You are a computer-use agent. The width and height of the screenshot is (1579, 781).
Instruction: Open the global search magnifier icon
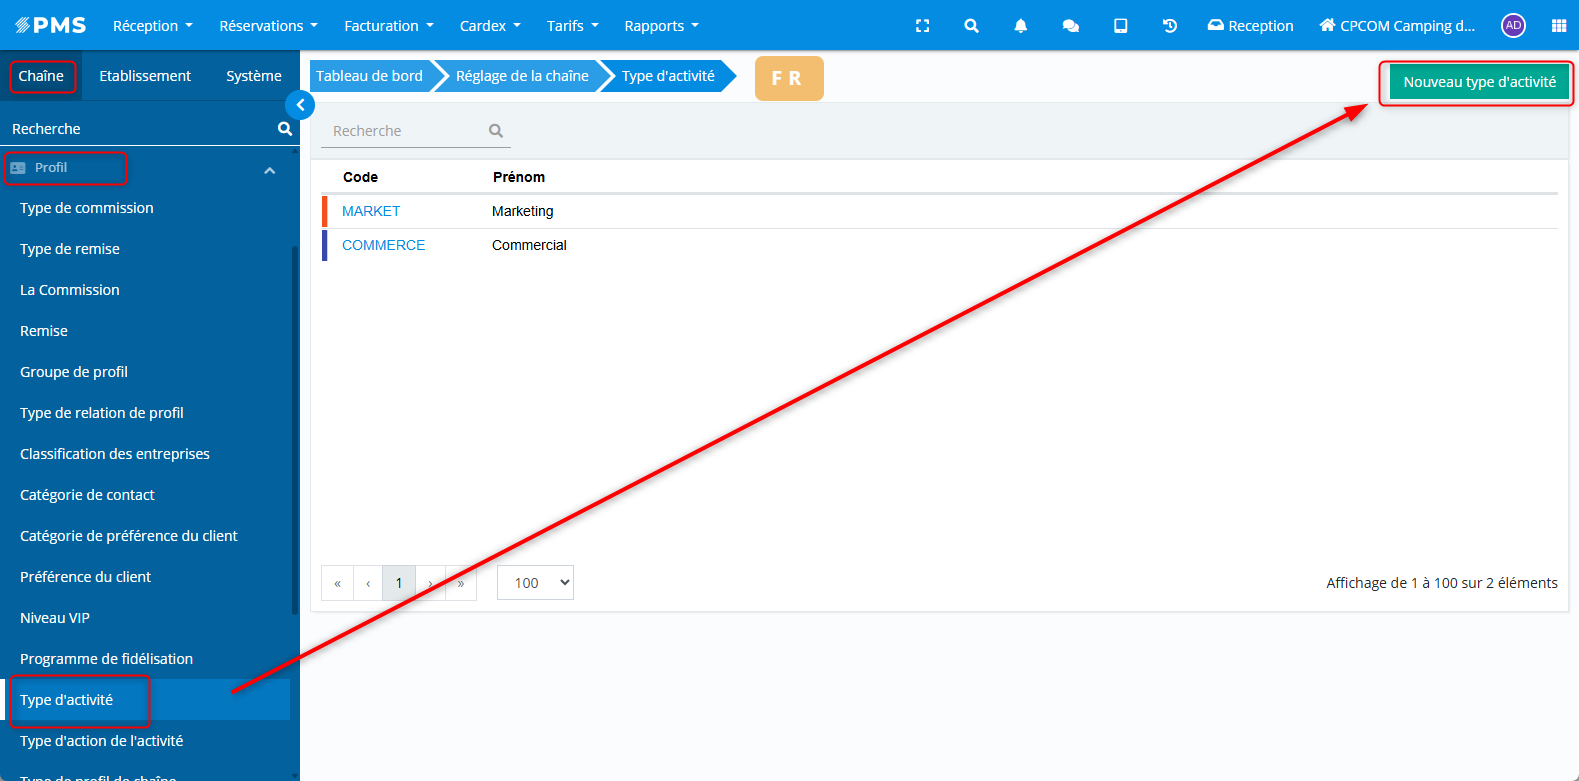click(971, 26)
